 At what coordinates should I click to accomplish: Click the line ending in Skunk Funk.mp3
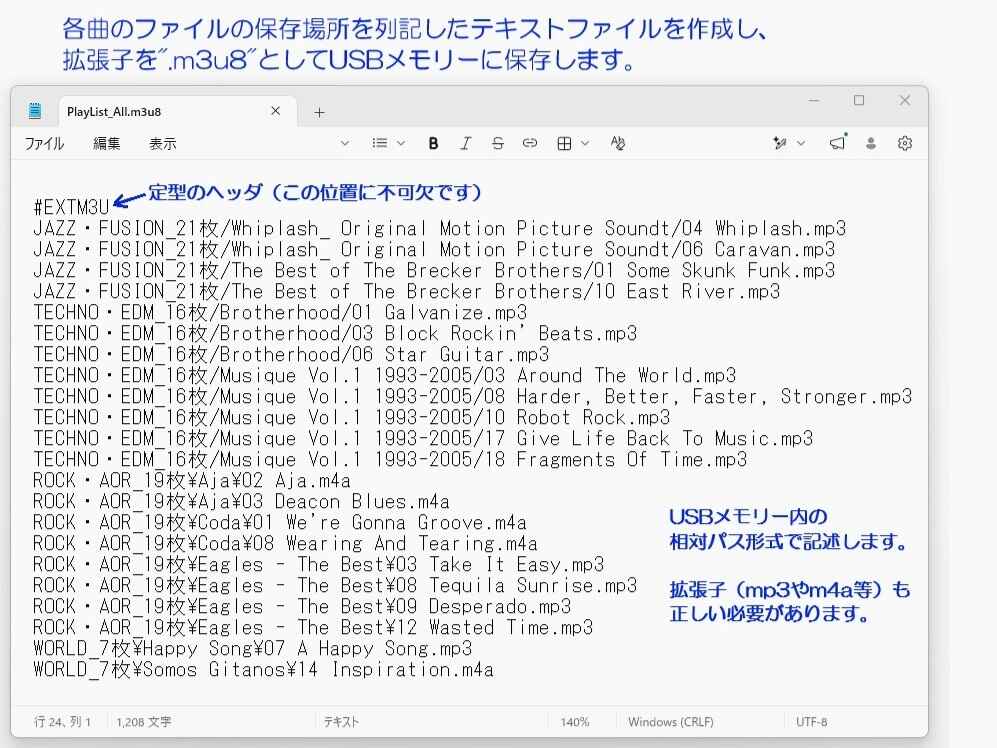434,270
